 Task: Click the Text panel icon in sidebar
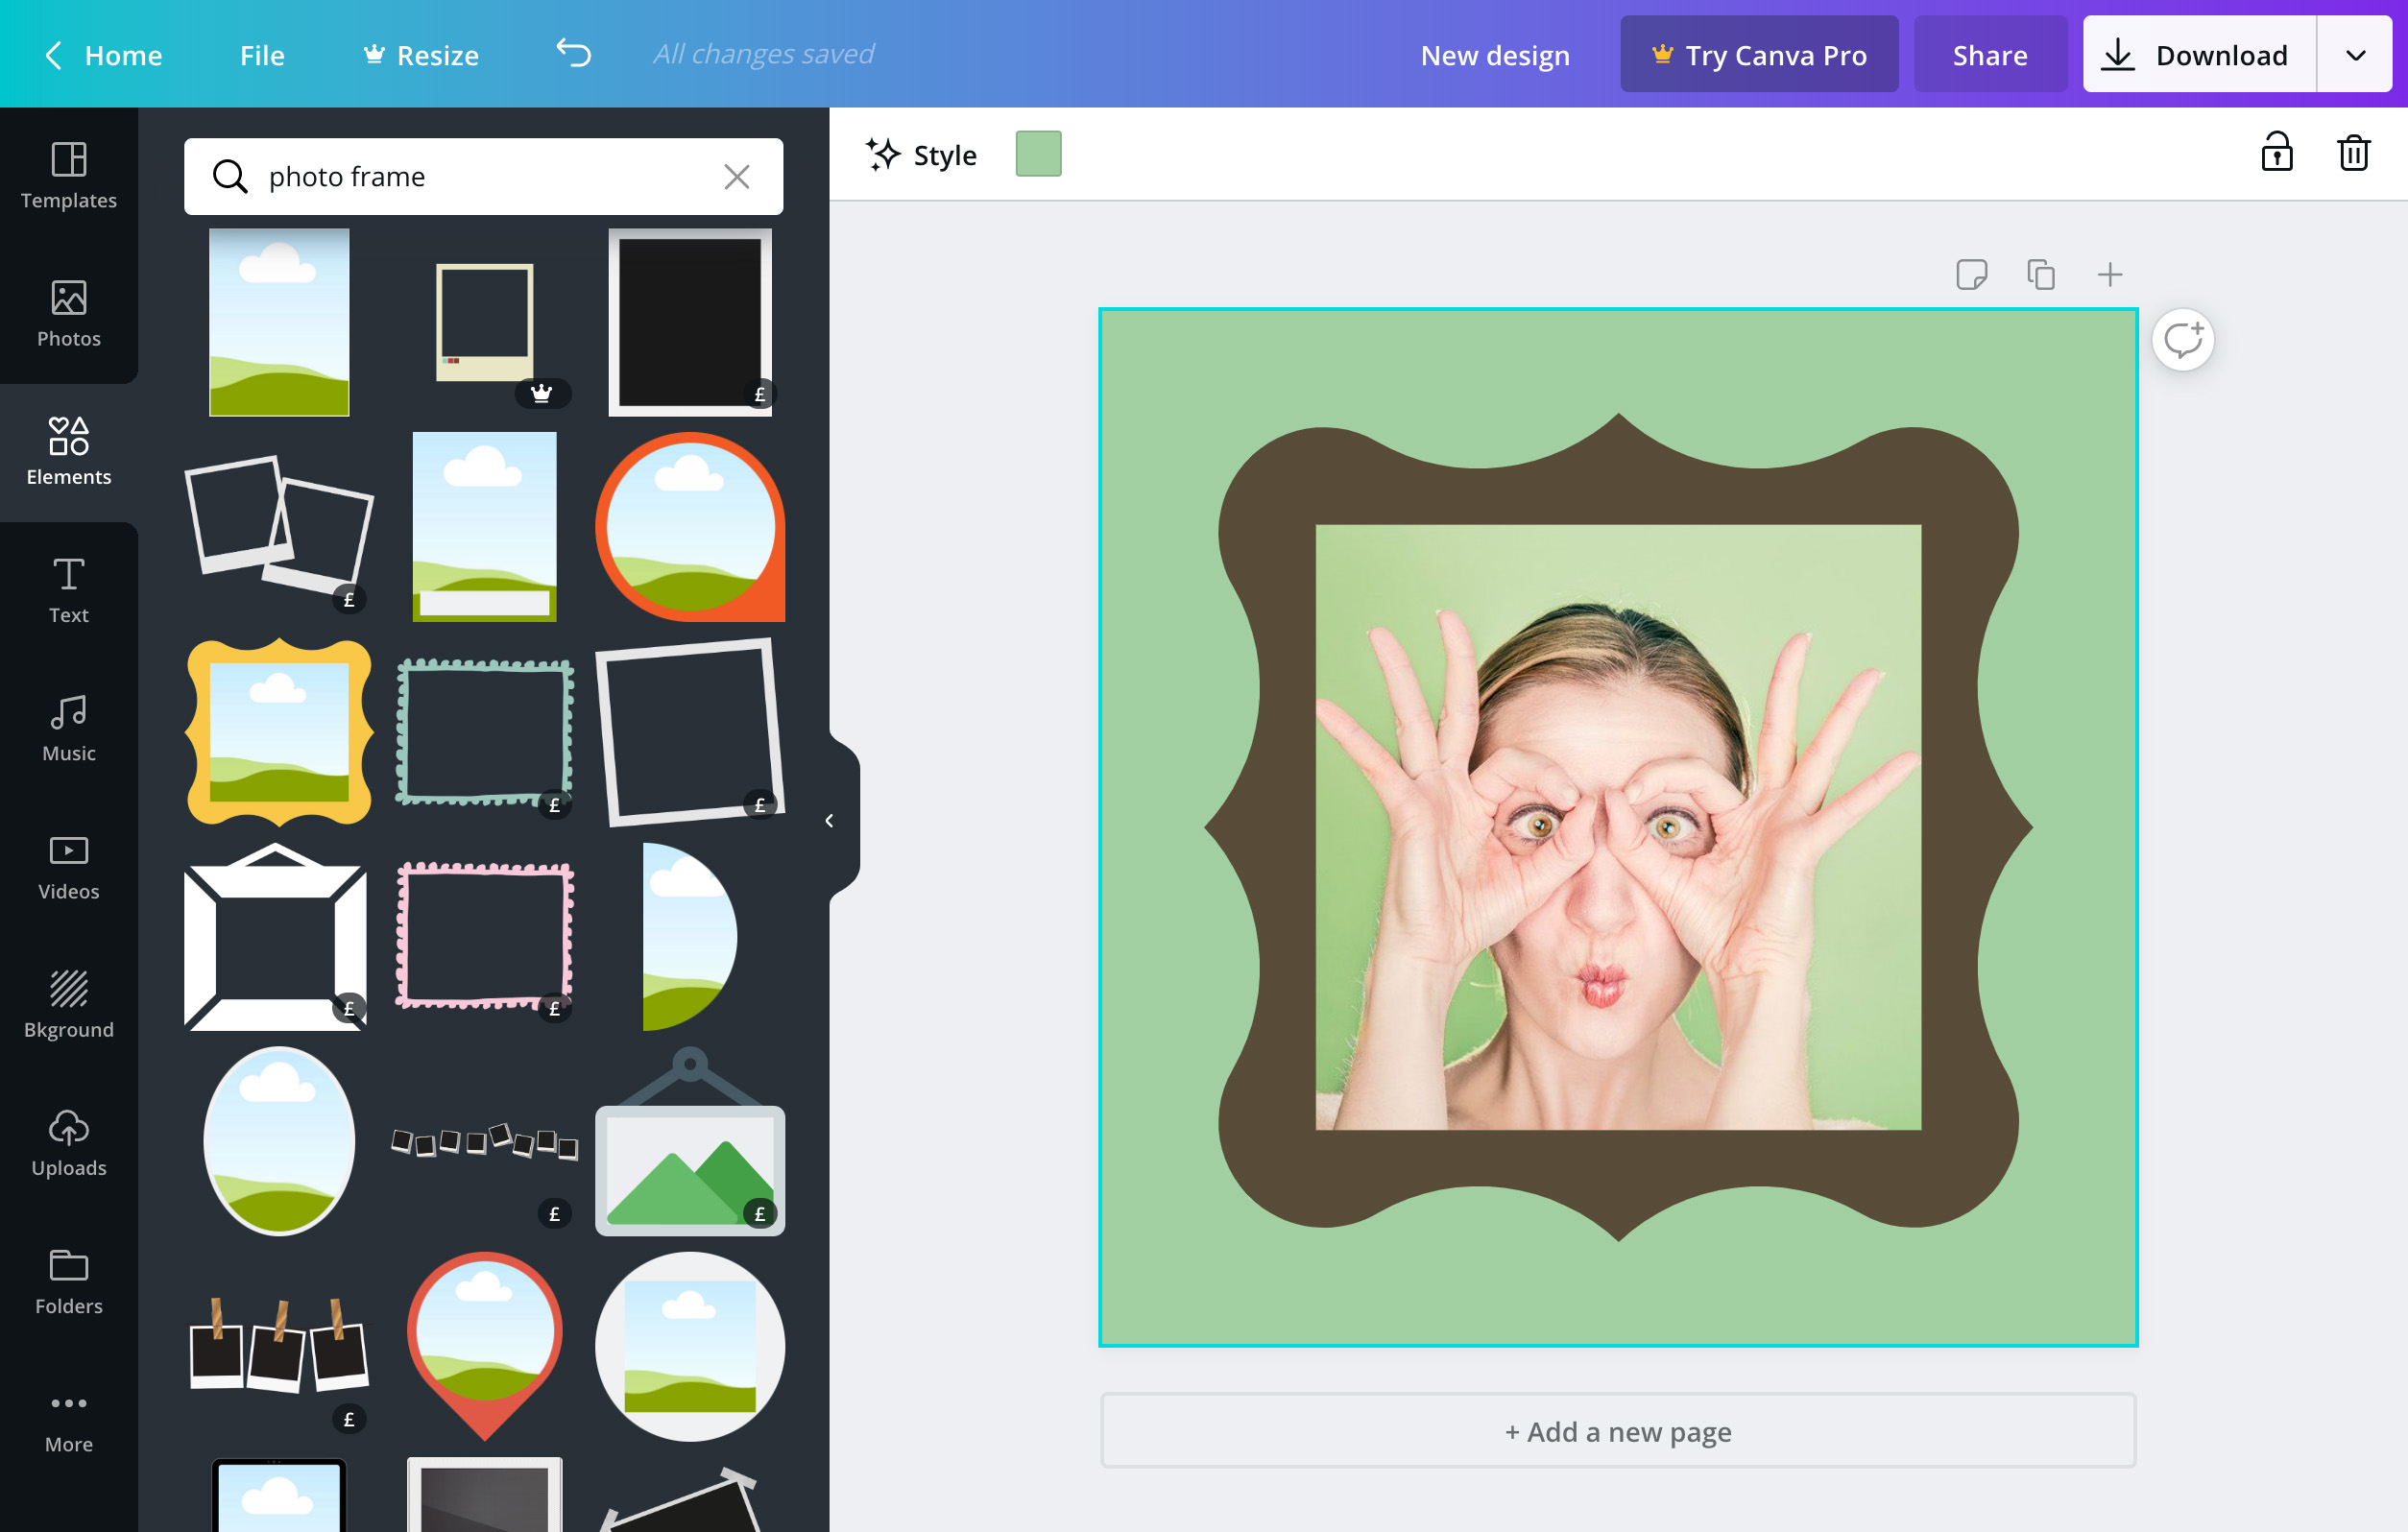tap(68, 587)
